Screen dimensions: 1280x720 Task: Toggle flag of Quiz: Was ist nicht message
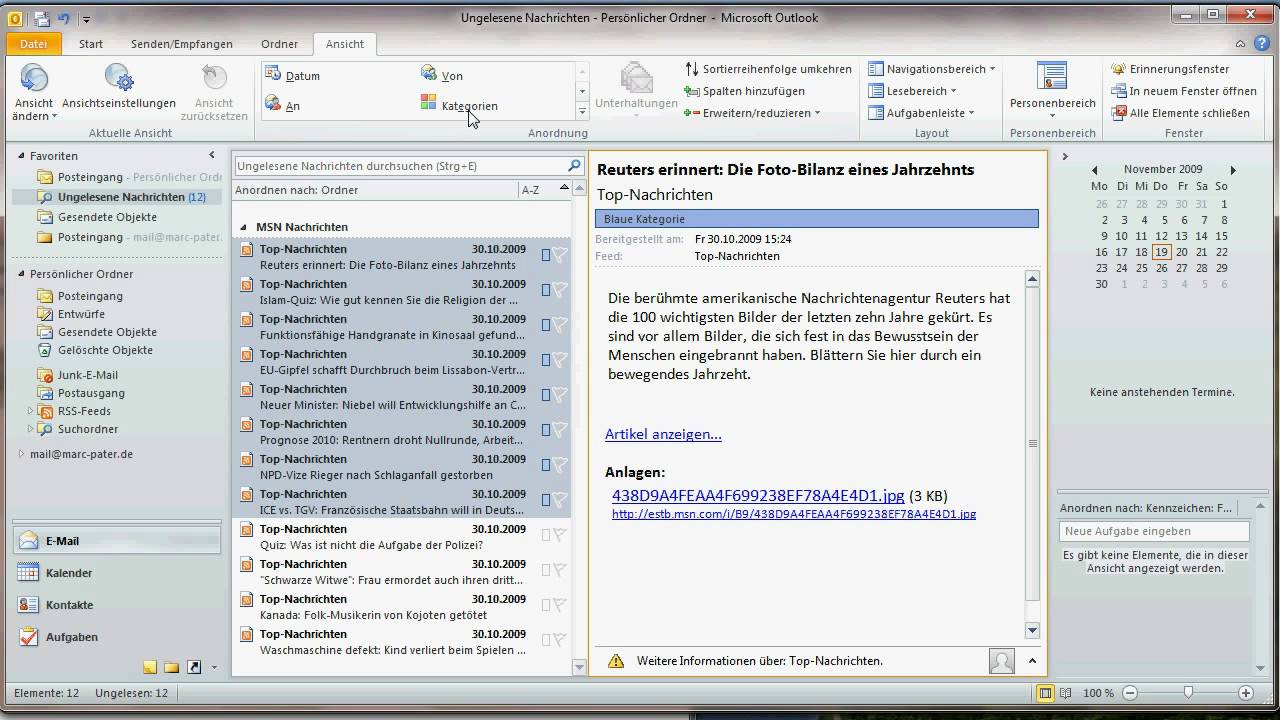[560, 535]
